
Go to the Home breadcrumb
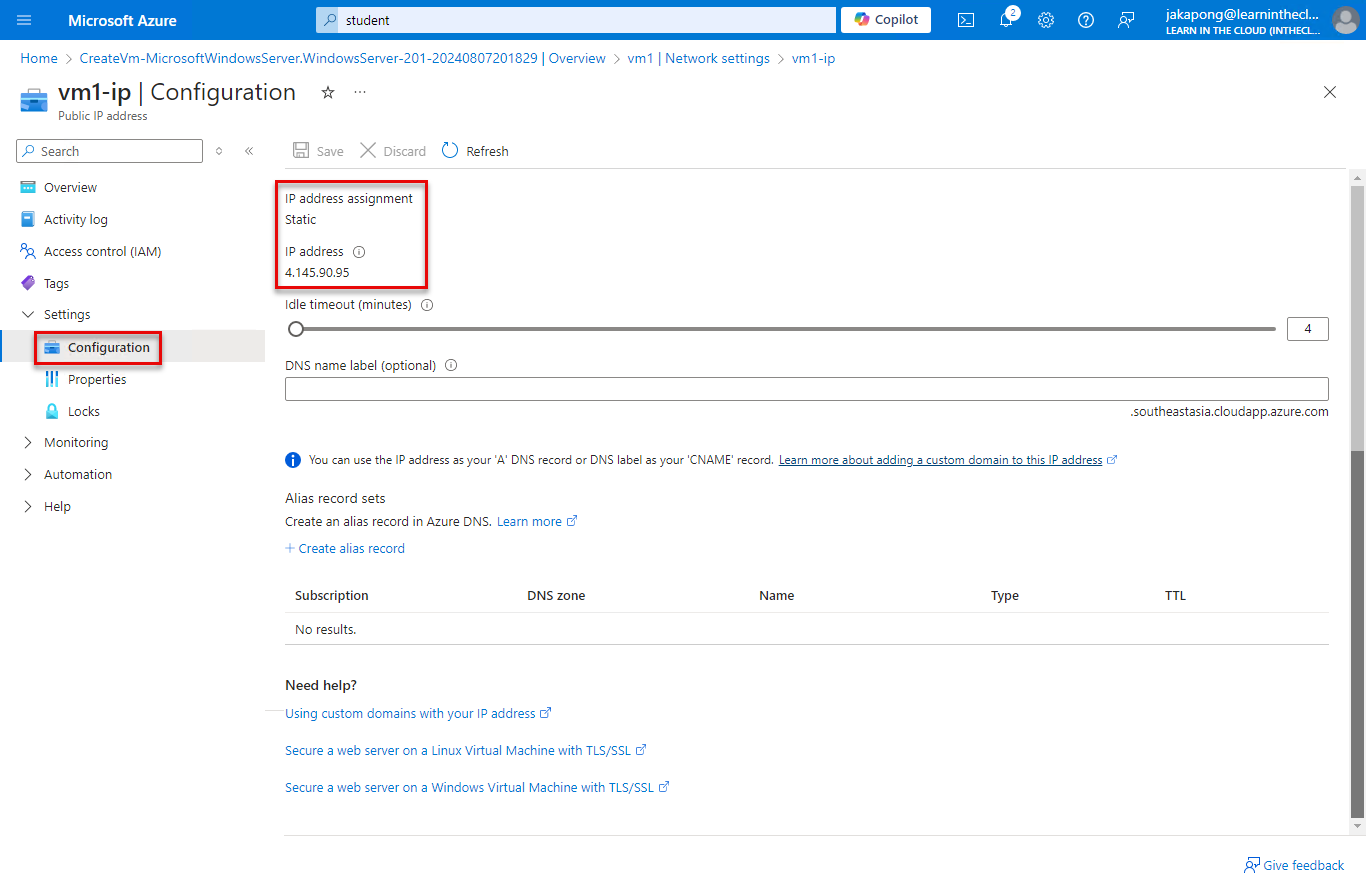click(39, 59)
